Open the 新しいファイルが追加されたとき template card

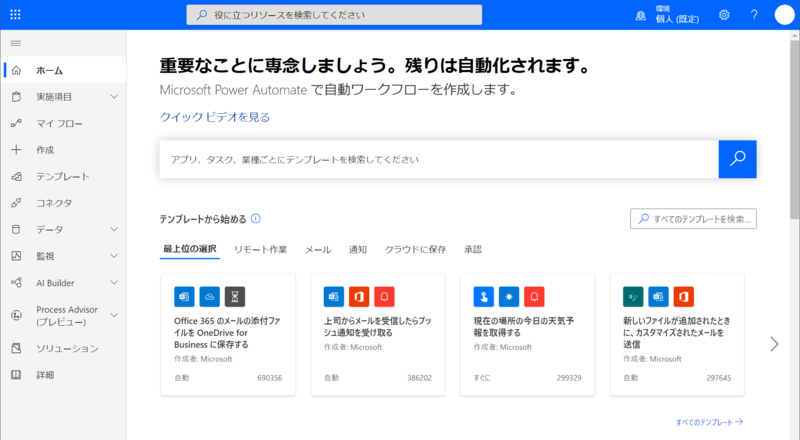tap(677, 334)
